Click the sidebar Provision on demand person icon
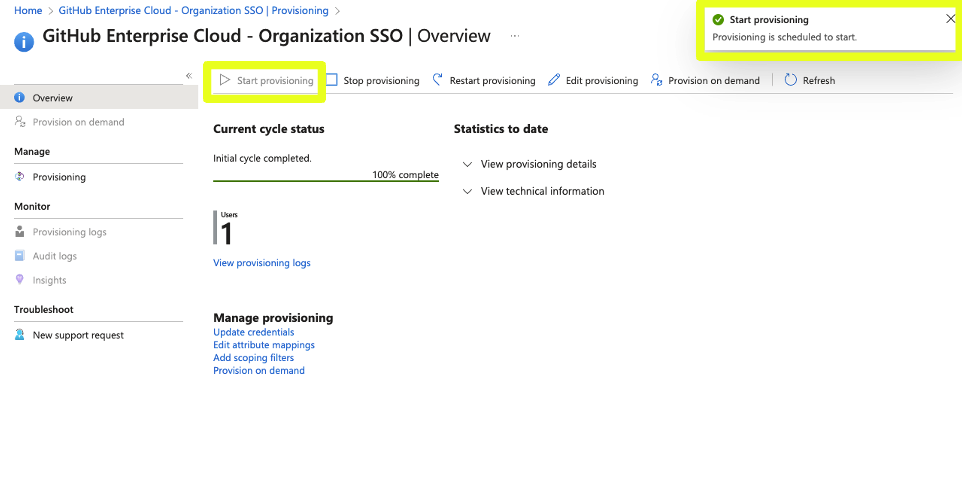Image resolution: width=962 pixels, height=485 pixels. pyautogui.click(x=20, y=121)
